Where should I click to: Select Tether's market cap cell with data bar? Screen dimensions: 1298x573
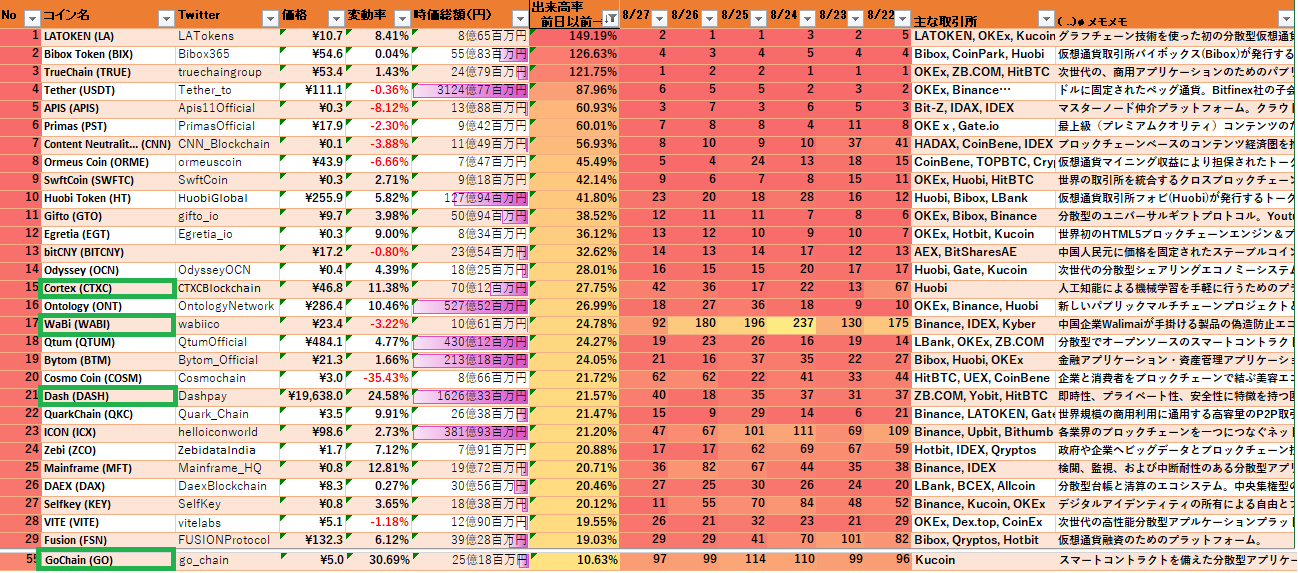[471, 90]
